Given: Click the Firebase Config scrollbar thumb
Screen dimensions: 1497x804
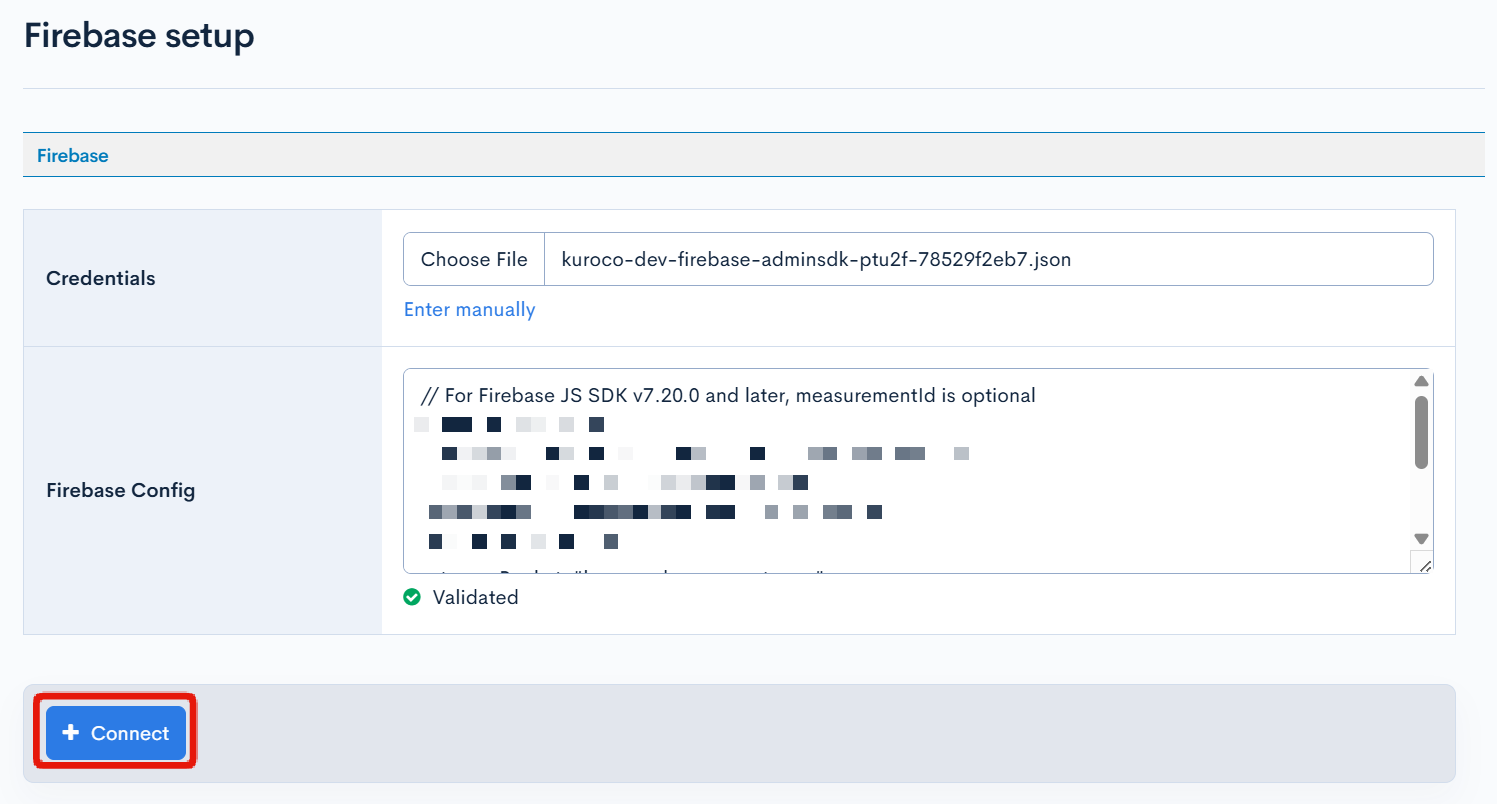Looking at the screenshot, I should [1421, 431].
